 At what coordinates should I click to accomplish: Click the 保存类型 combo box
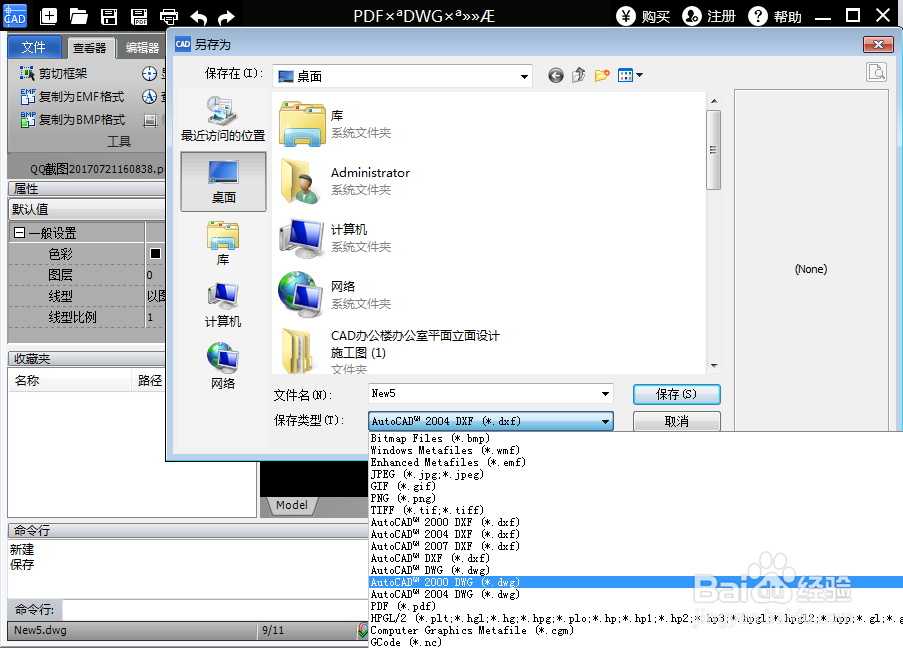pos(491,421)
